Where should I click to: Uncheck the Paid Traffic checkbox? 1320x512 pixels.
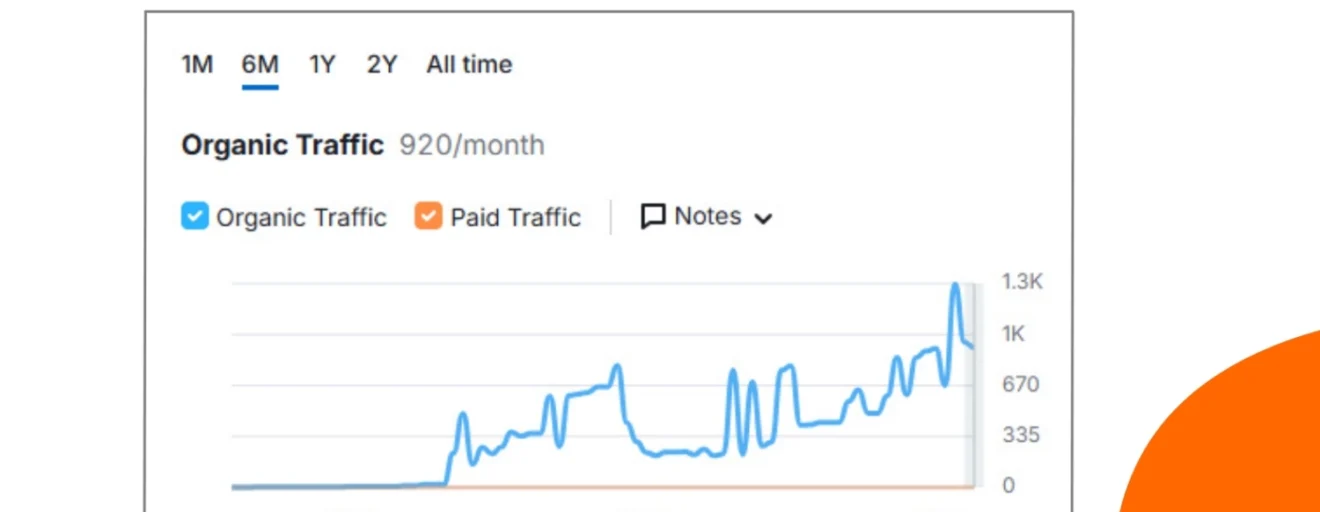[x=428, y=217]
